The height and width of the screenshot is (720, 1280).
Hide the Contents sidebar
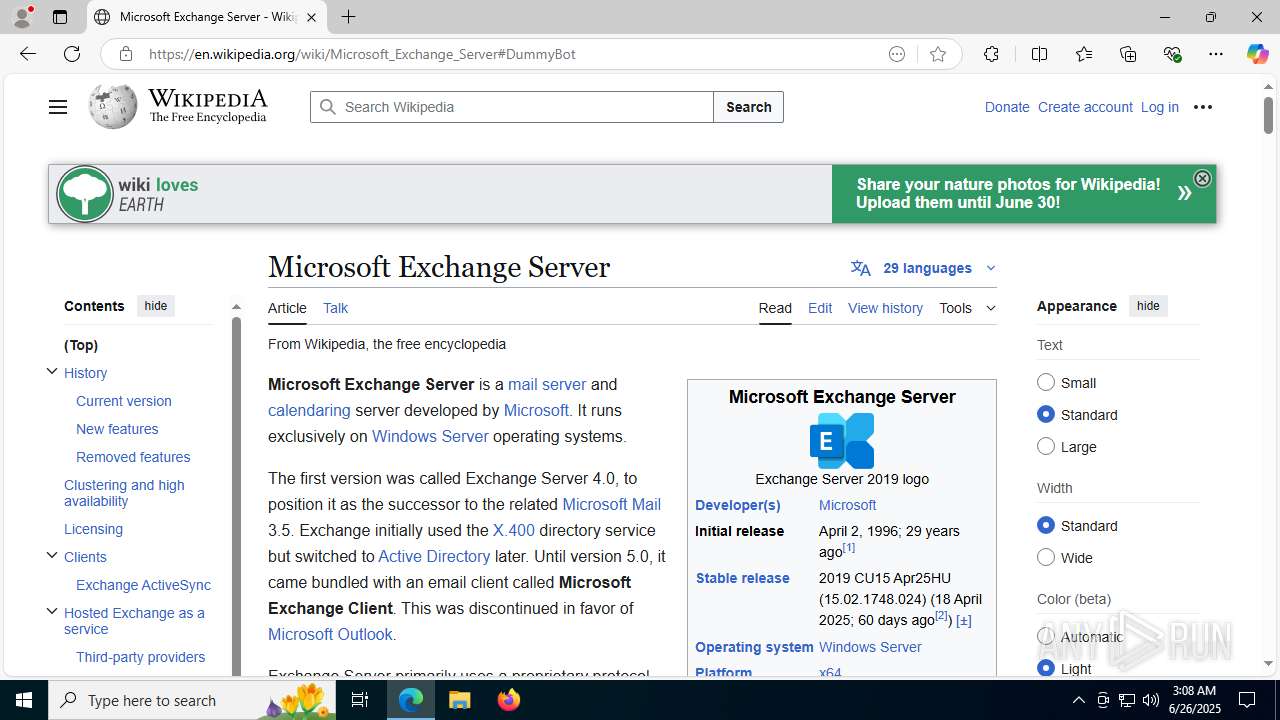click(x=156, y=306)
